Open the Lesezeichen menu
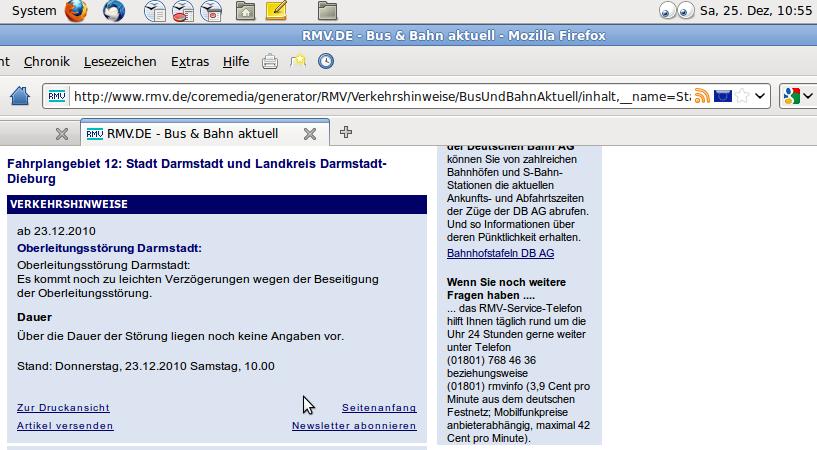This screenshot has height=450, width=817. (x=120, y=62)
